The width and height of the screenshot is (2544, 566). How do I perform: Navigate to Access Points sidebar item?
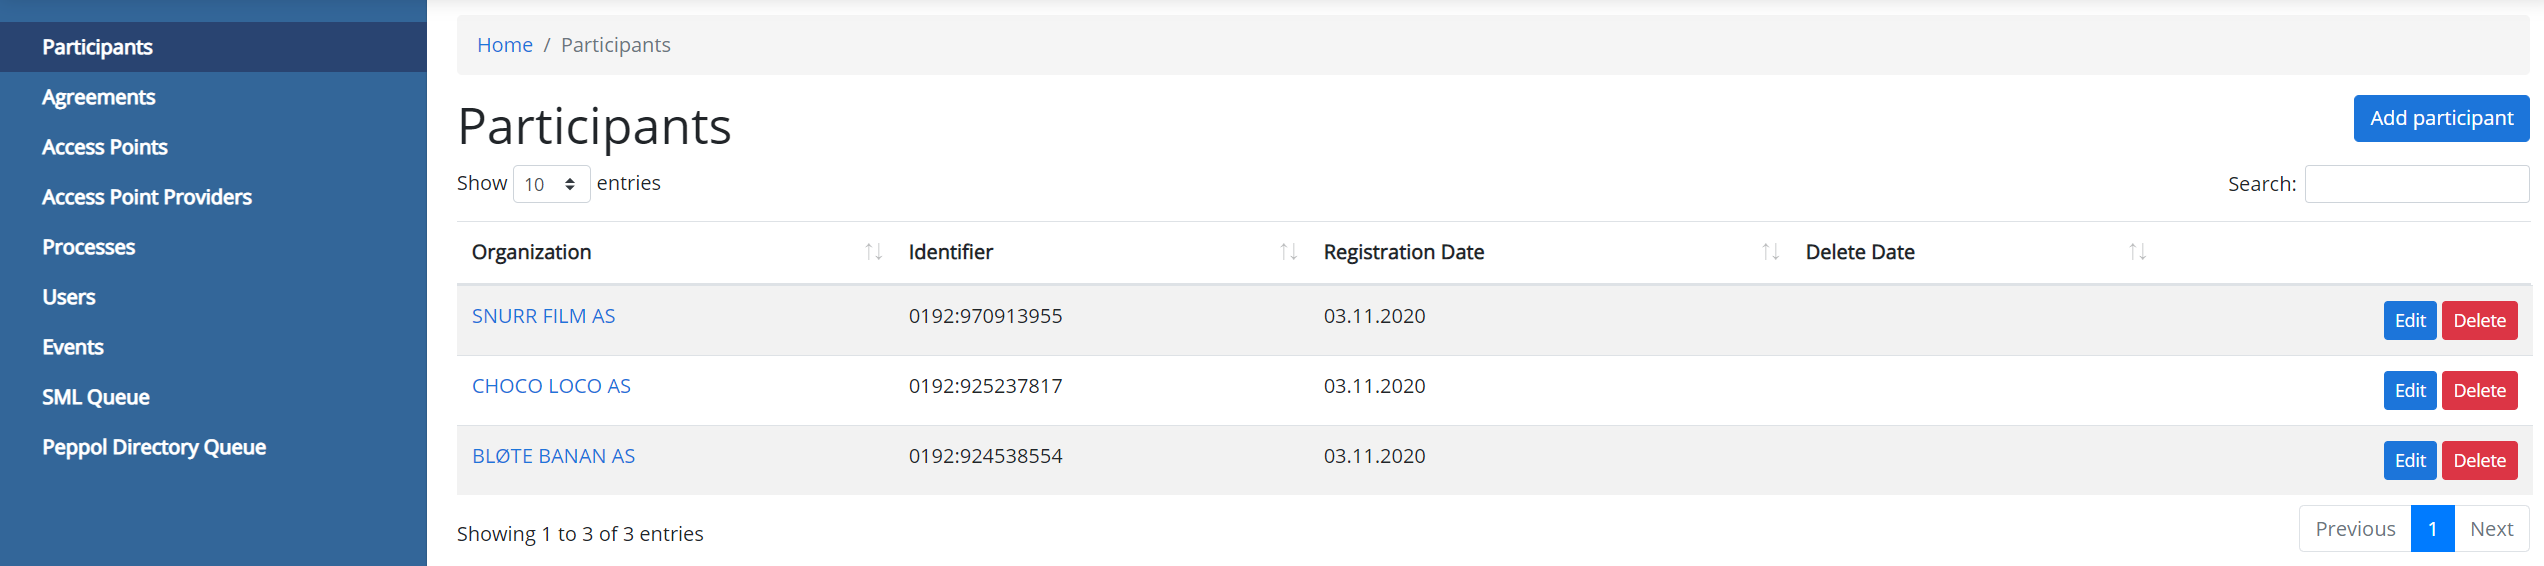[104, 147]
